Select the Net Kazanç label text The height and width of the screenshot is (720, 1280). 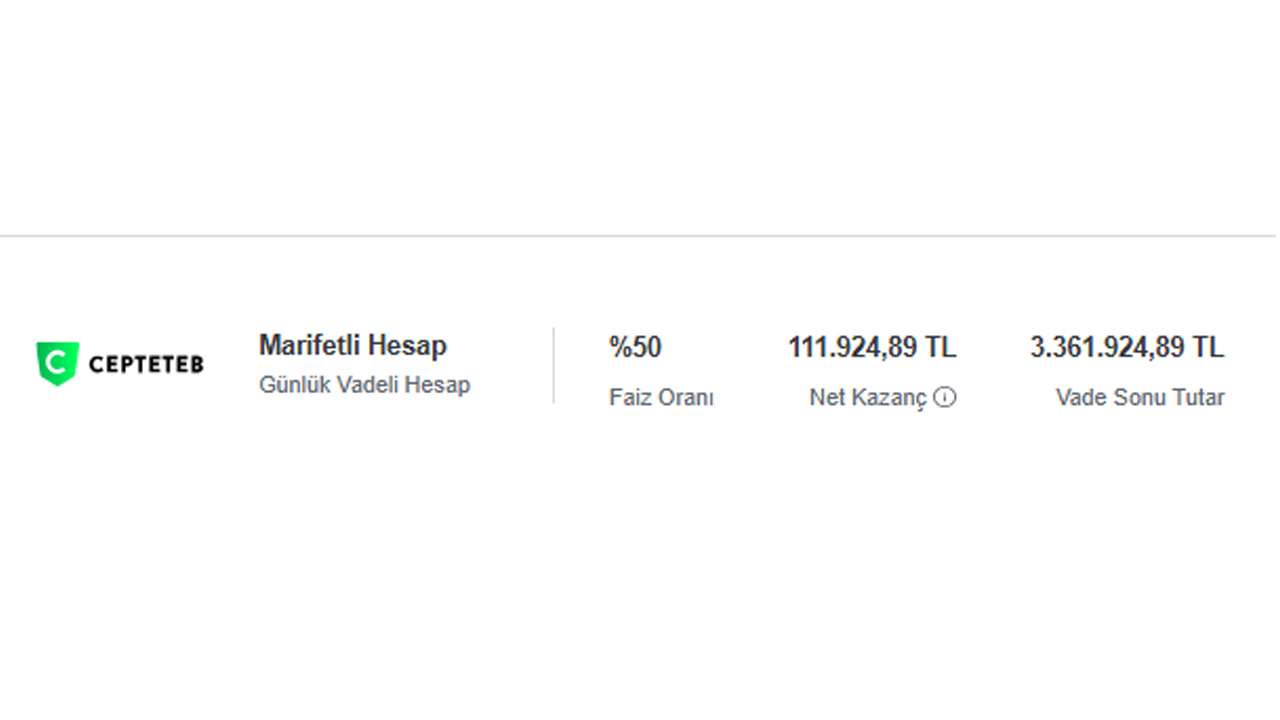[868, 397]
